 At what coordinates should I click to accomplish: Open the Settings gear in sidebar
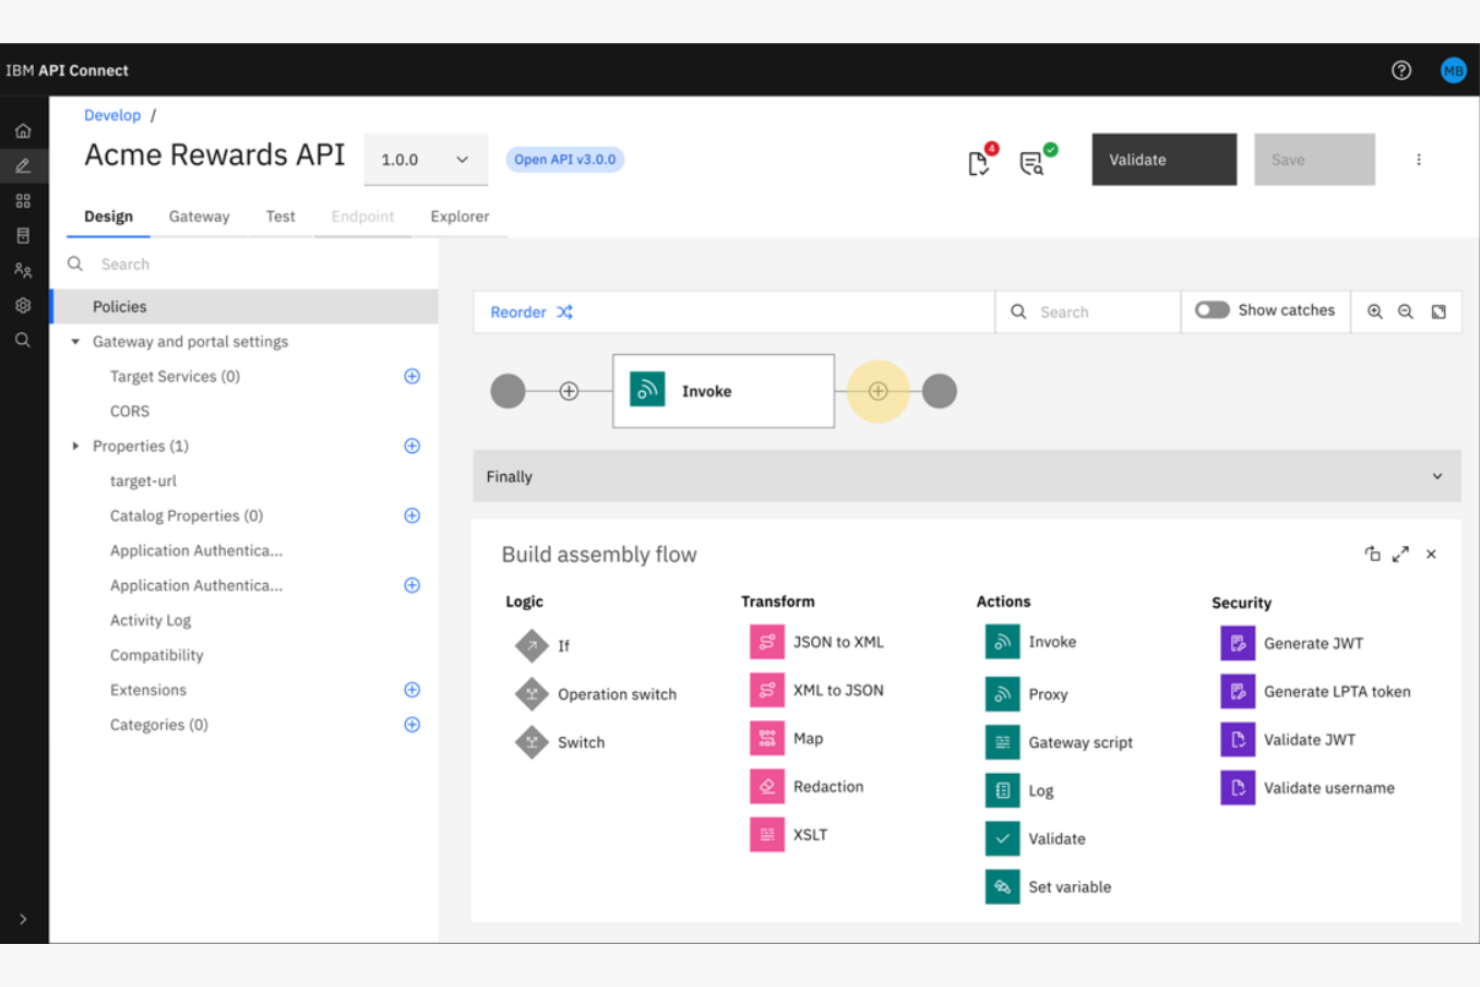pos(23,306)
